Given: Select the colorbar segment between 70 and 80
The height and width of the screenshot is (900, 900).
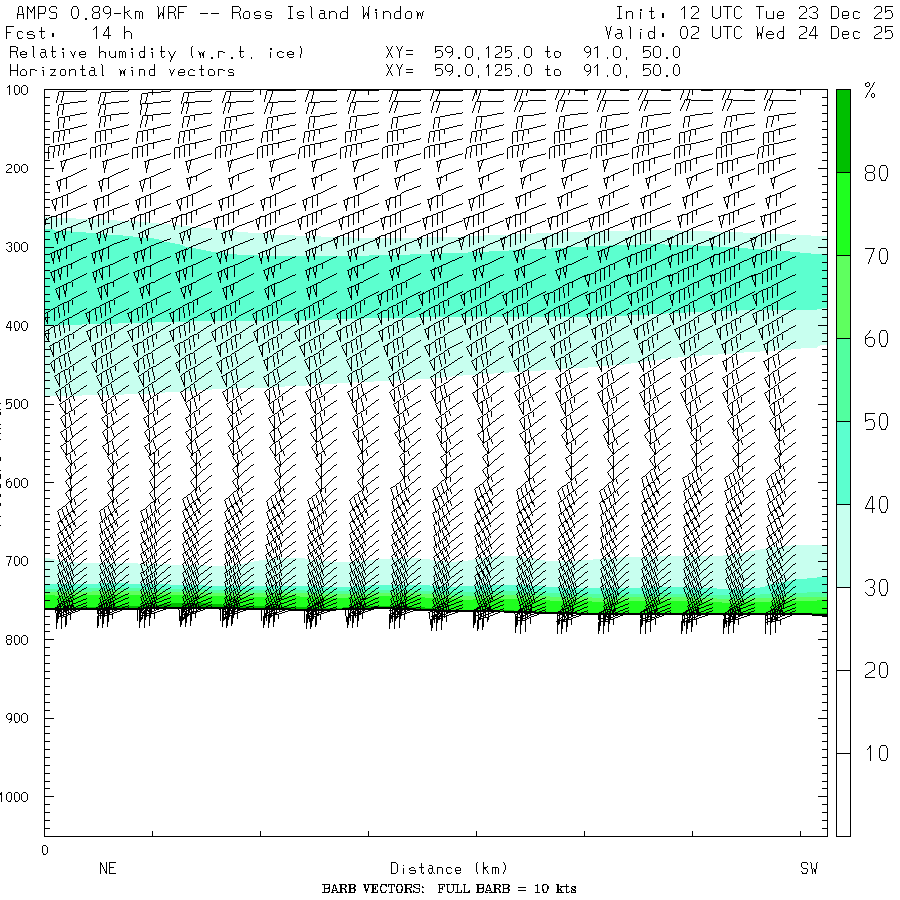Looking at the screenshot, I should click(844, 214).
